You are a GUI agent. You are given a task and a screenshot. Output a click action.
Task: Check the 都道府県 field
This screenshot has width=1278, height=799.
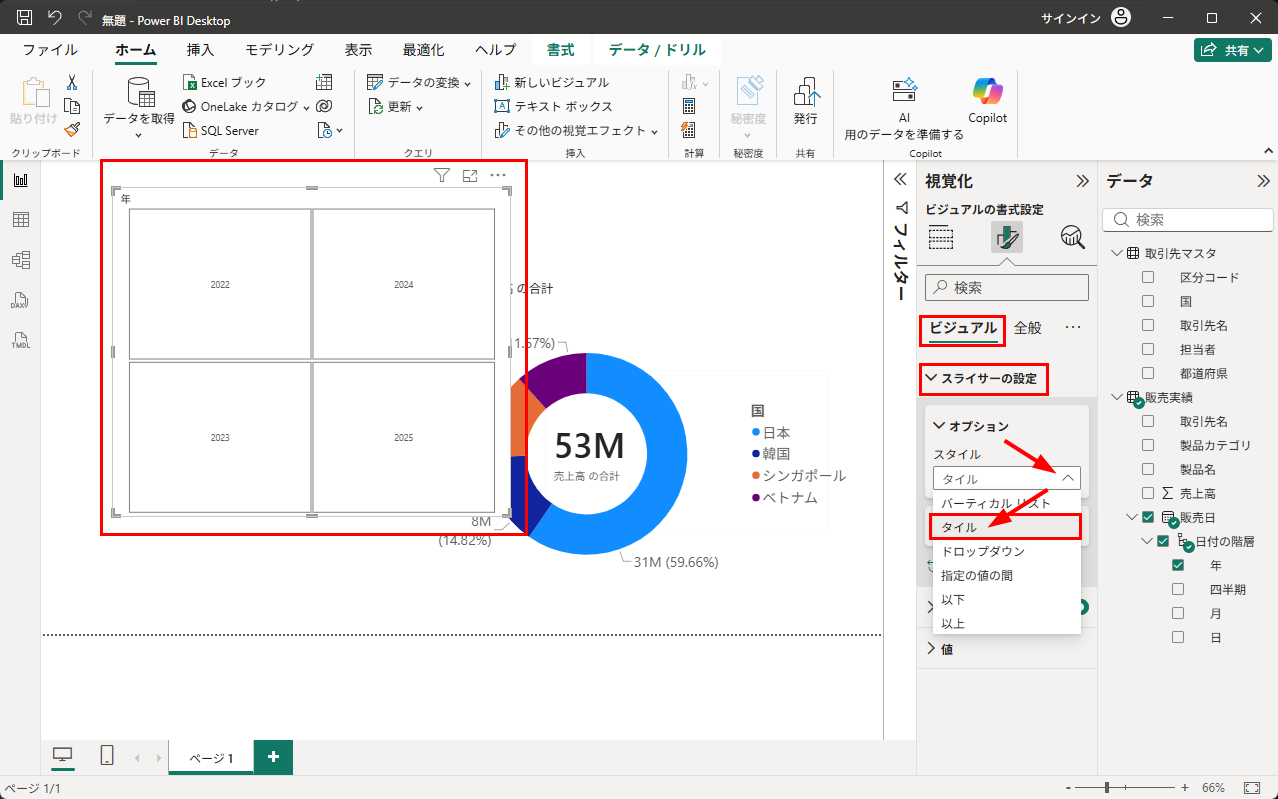(x=1148, y=373)
